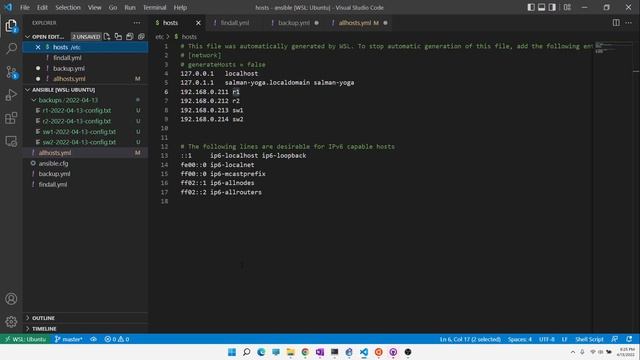Open OneNote from the taskbar
Viewport: 640px width, 360px height.
click(x=320, y=352)
